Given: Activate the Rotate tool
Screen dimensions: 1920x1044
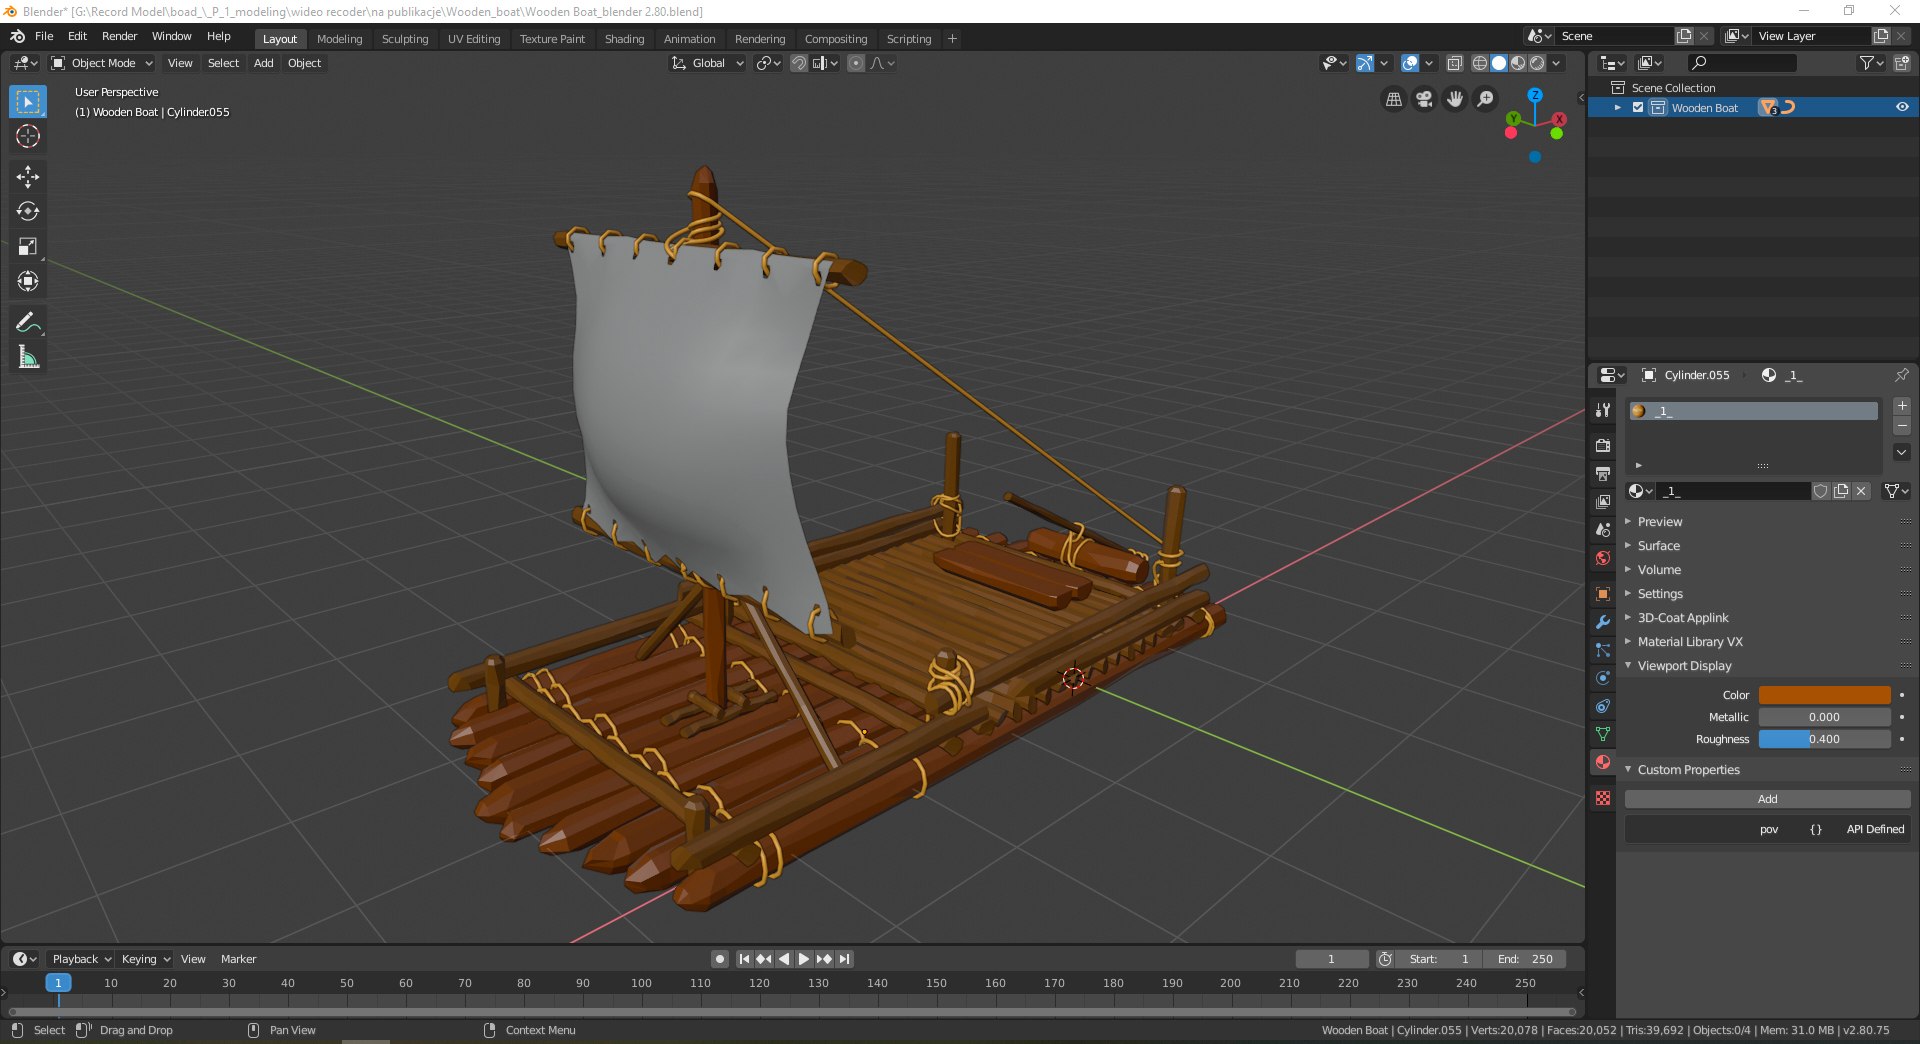Looking at the screenshot, I should click(x=28, y=212).
